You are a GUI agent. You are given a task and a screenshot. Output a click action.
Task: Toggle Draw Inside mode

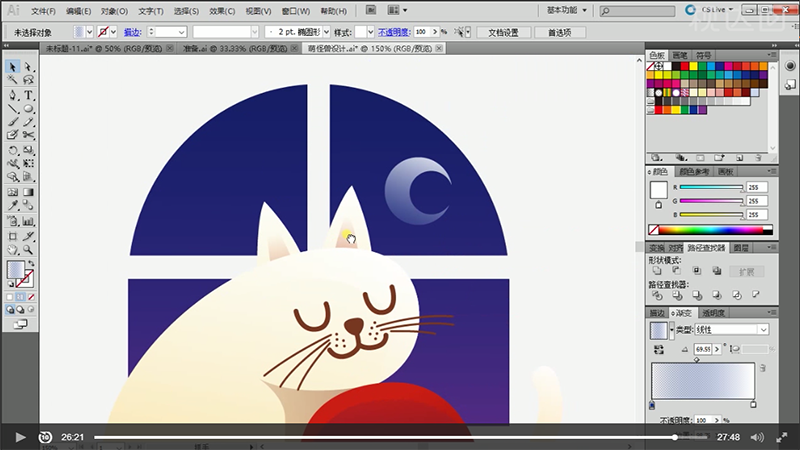point(31,310)
